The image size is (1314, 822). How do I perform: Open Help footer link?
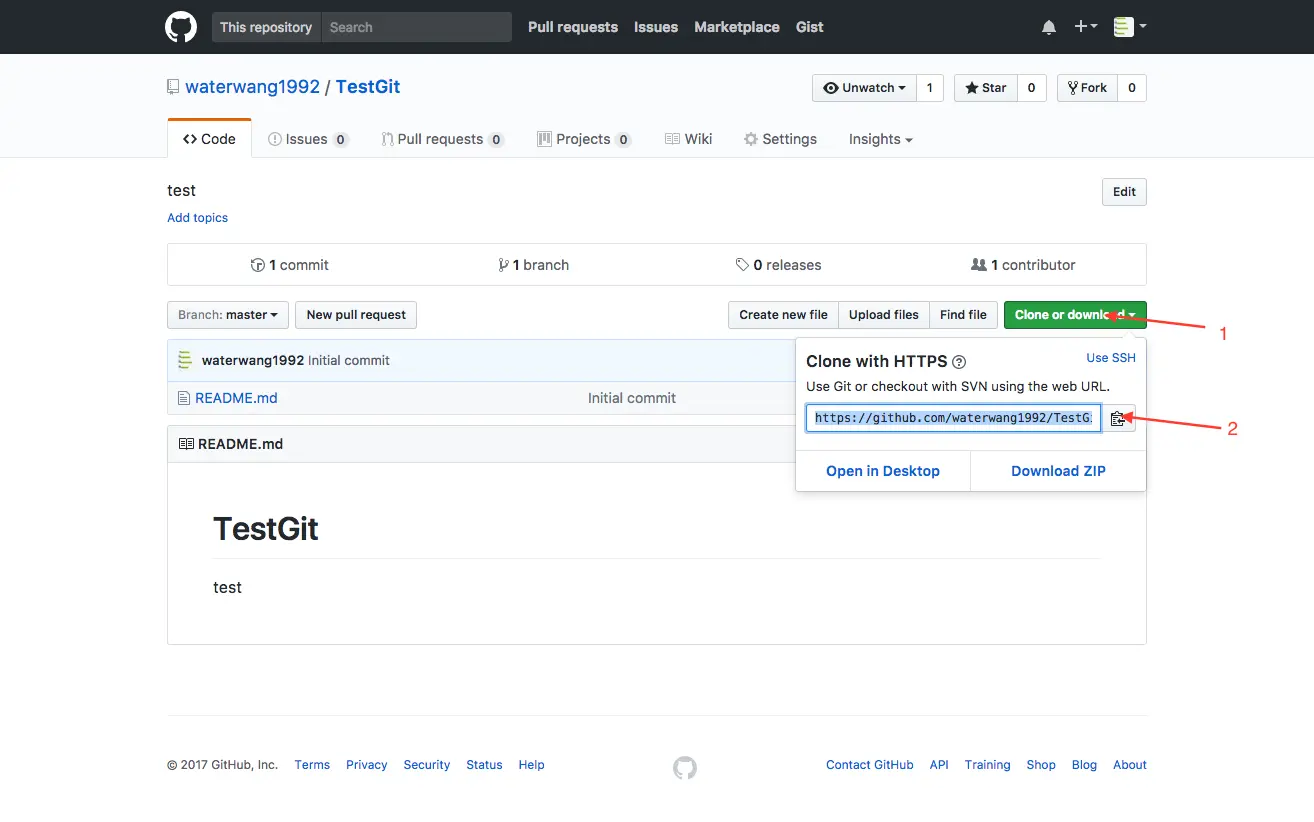coord(531,765)
